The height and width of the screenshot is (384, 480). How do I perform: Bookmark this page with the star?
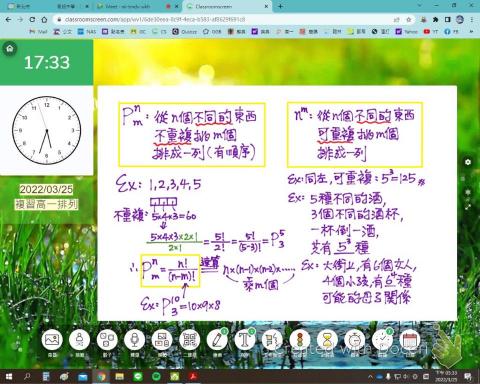409,20
